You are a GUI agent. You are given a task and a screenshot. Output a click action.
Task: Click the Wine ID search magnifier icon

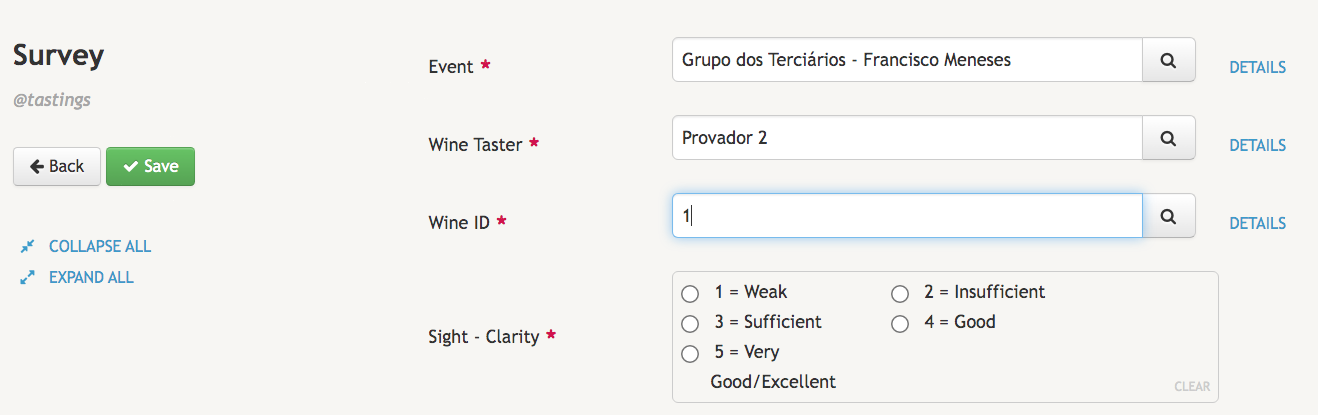[1168, 215]
